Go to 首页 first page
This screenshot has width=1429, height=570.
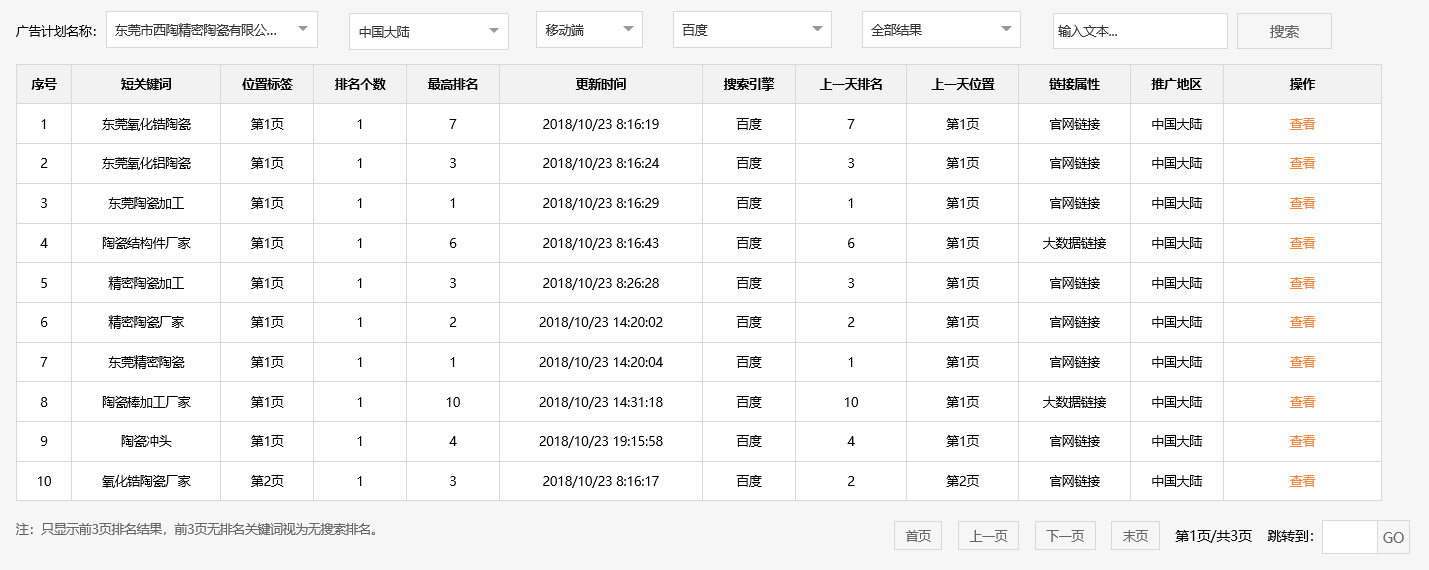(918, 536)
